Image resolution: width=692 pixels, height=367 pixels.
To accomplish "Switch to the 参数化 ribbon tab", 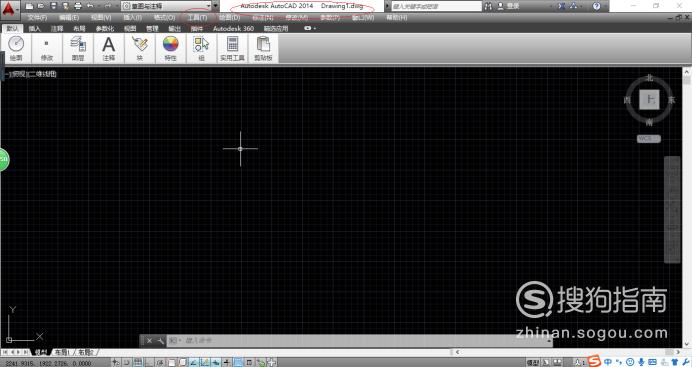I will 105,28.
